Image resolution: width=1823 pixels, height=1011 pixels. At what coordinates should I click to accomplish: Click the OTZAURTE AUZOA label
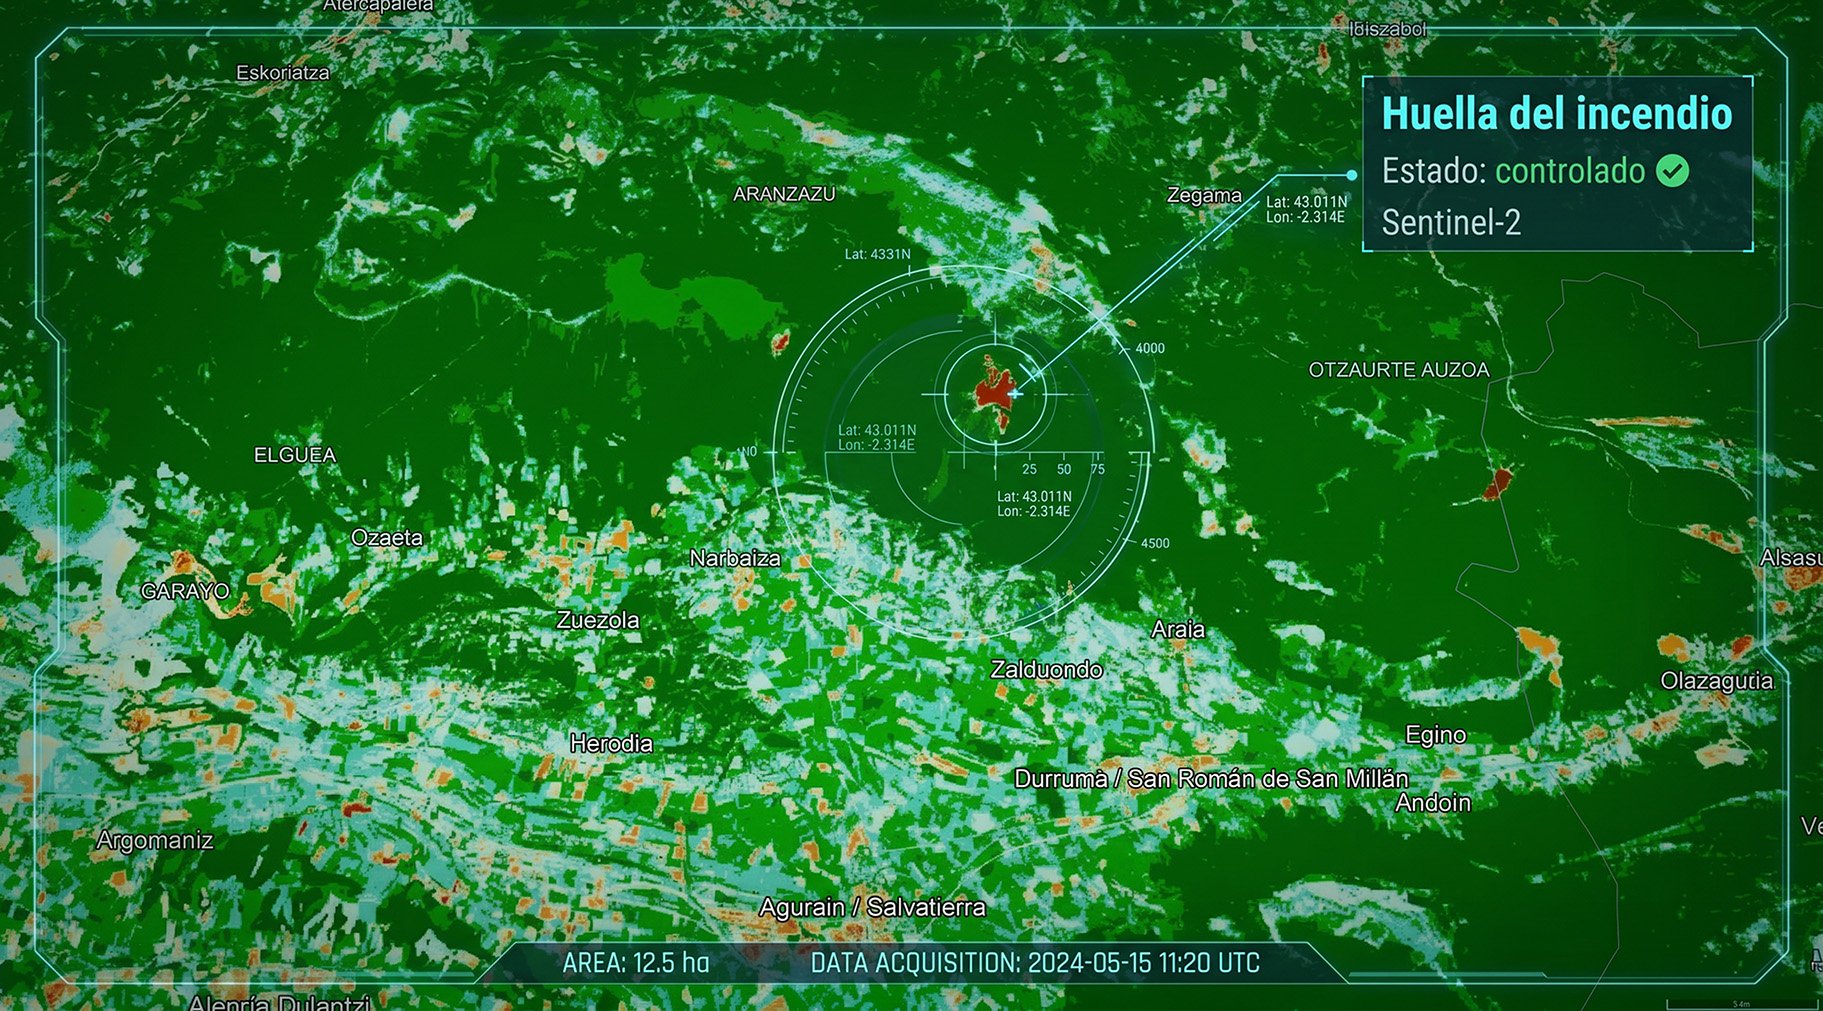[x=1399, y=370]
